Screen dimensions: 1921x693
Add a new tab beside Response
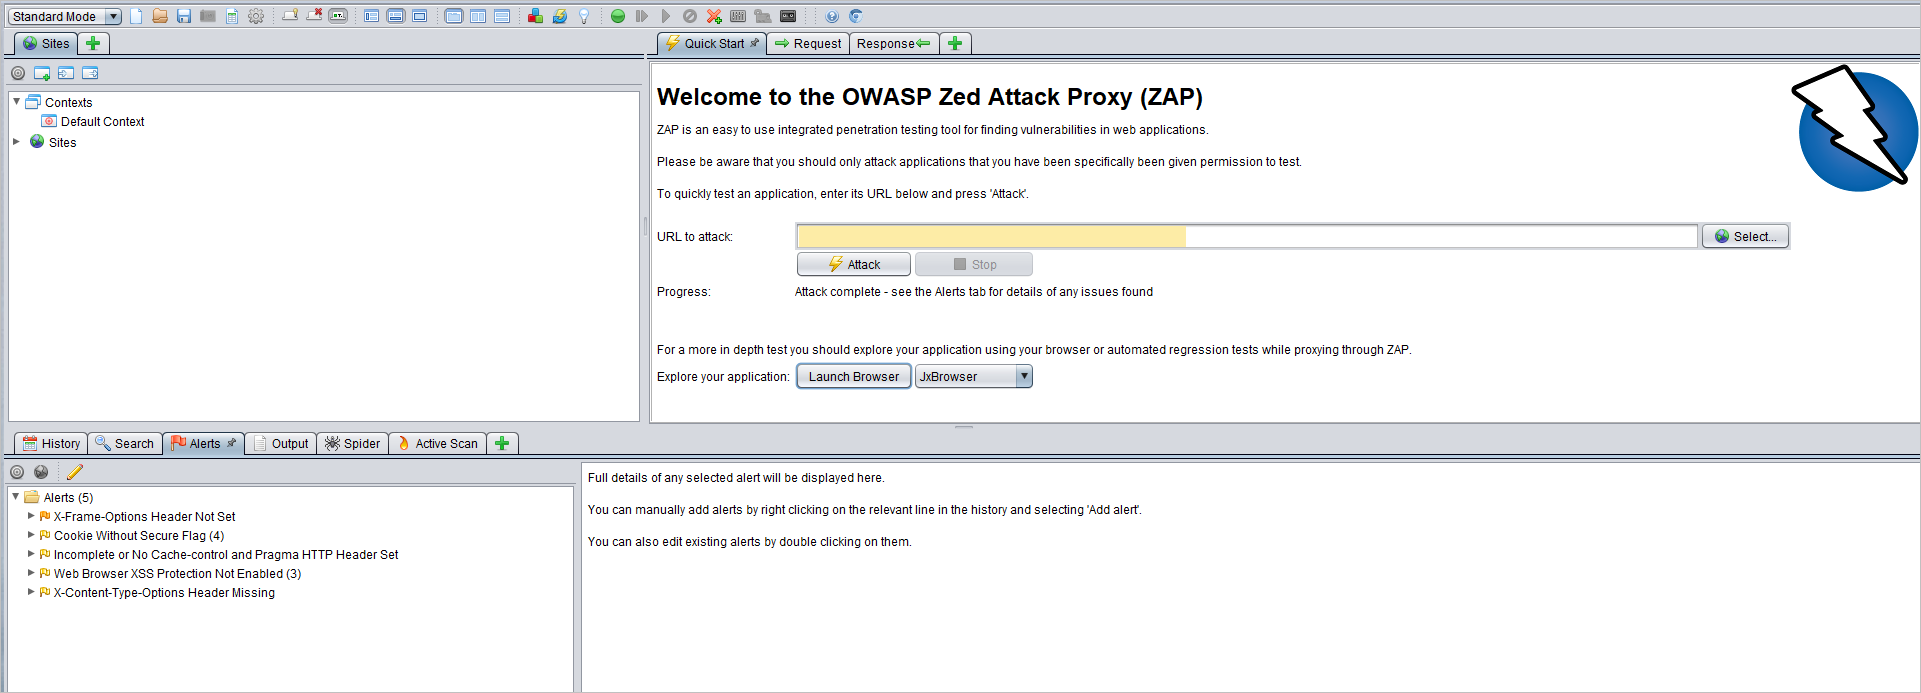pyautogui.click(x=955, y=43)
